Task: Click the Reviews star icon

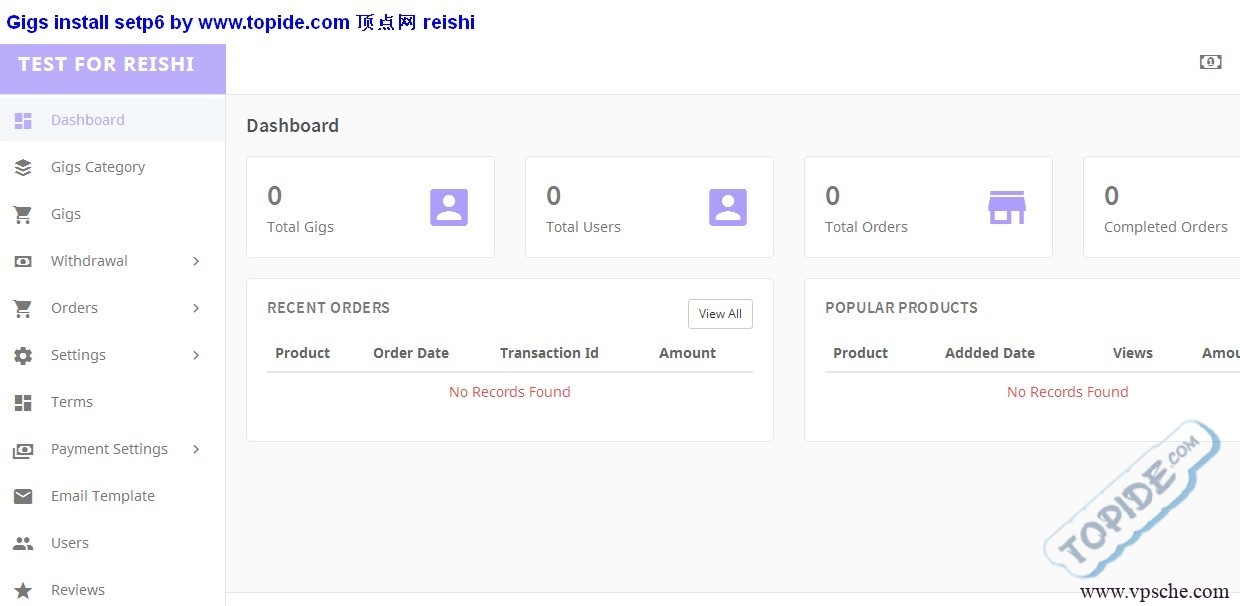Action: [23, 590]
